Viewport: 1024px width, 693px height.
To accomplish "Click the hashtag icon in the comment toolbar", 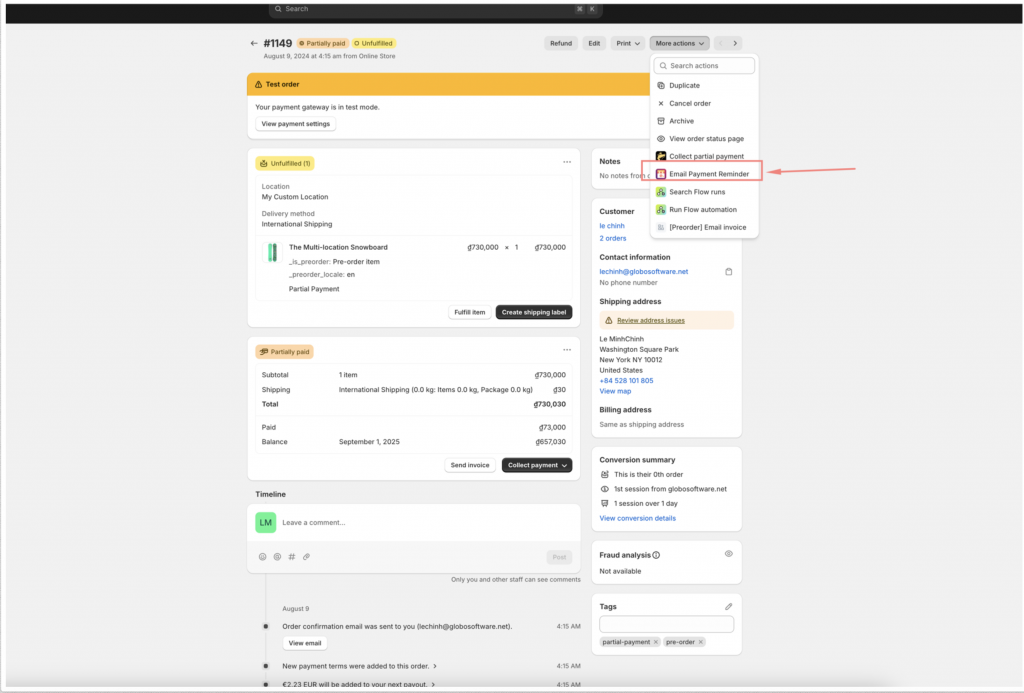I will 291,557.
